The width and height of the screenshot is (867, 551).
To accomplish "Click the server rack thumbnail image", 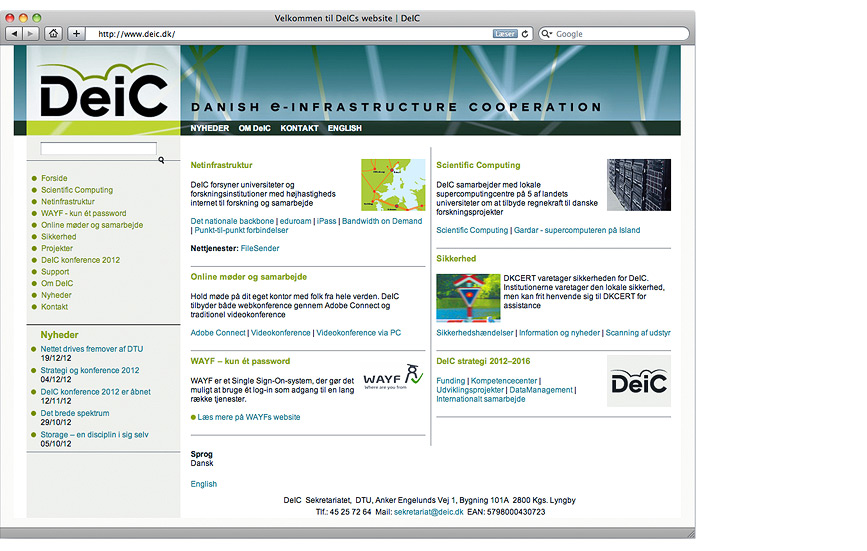I will [x=639, y=185].
